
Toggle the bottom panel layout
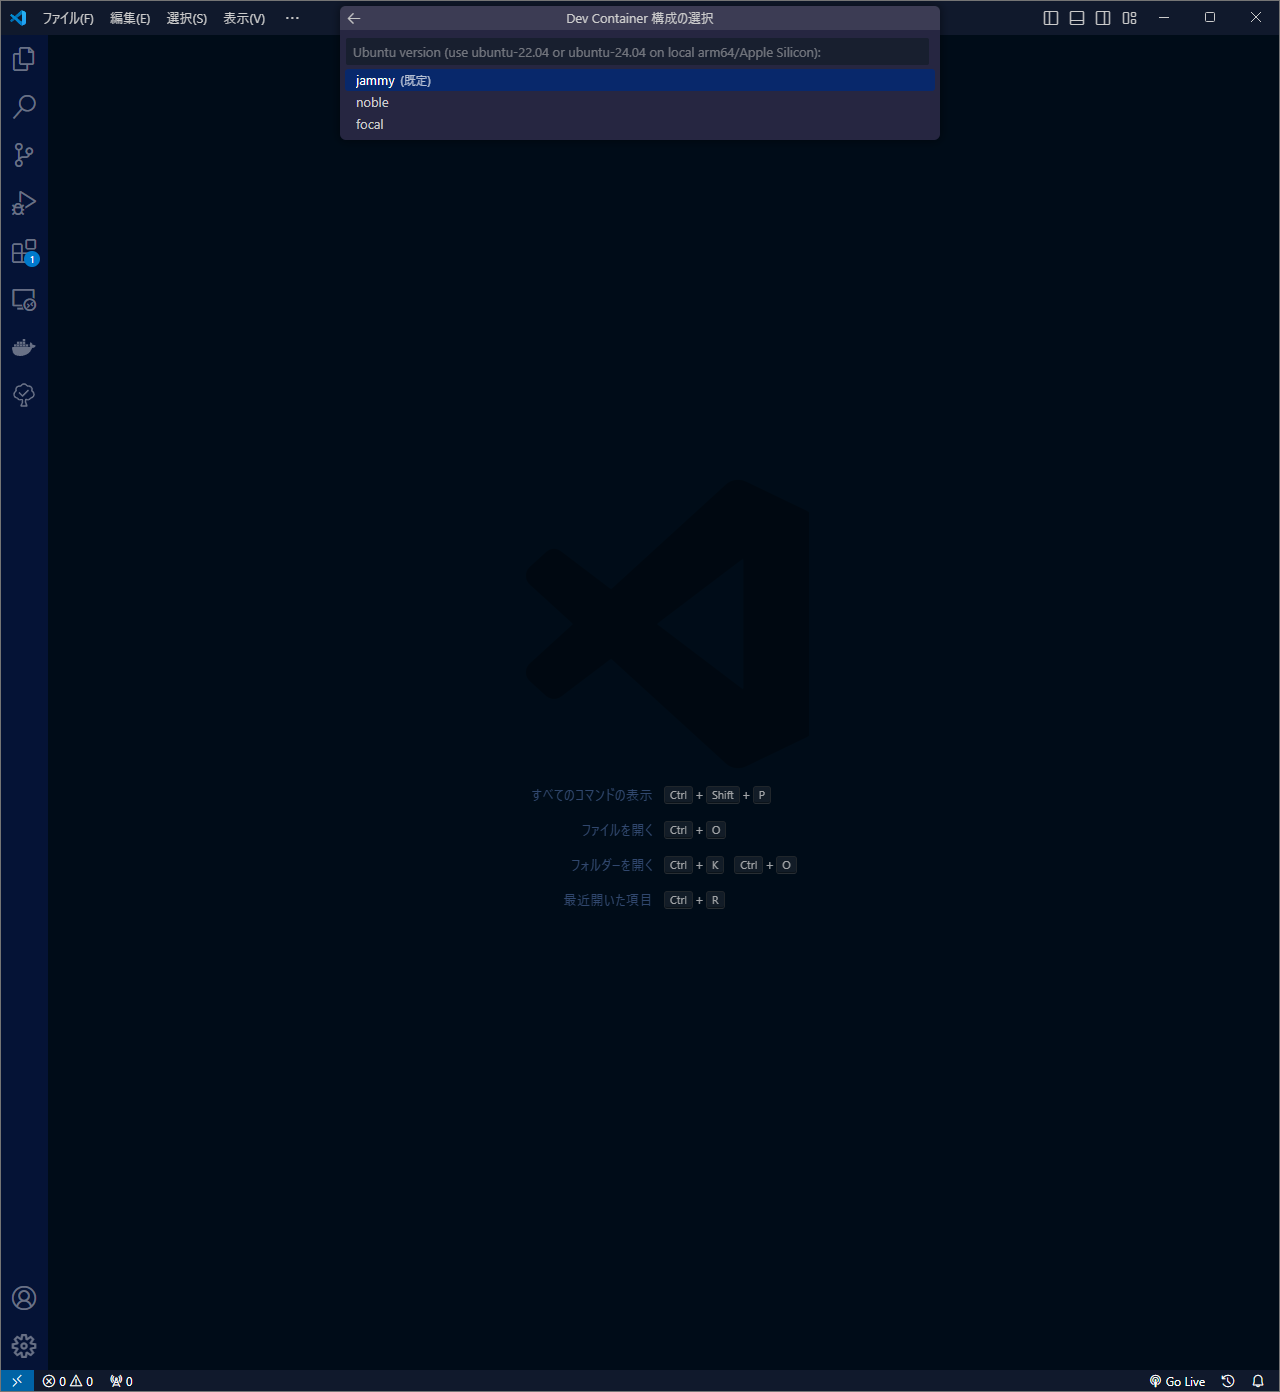click(1077, 18)
